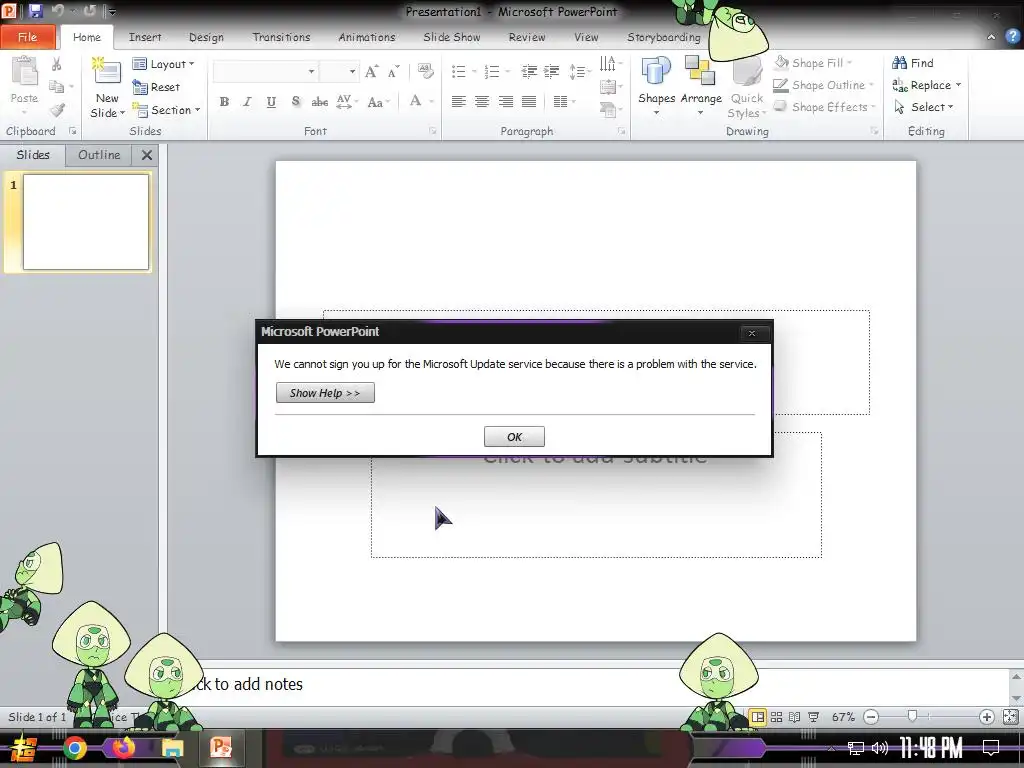Click zoom out minus button
Image resolution: width=1024 pixels, height=768 pixels.
coord(871,717)
